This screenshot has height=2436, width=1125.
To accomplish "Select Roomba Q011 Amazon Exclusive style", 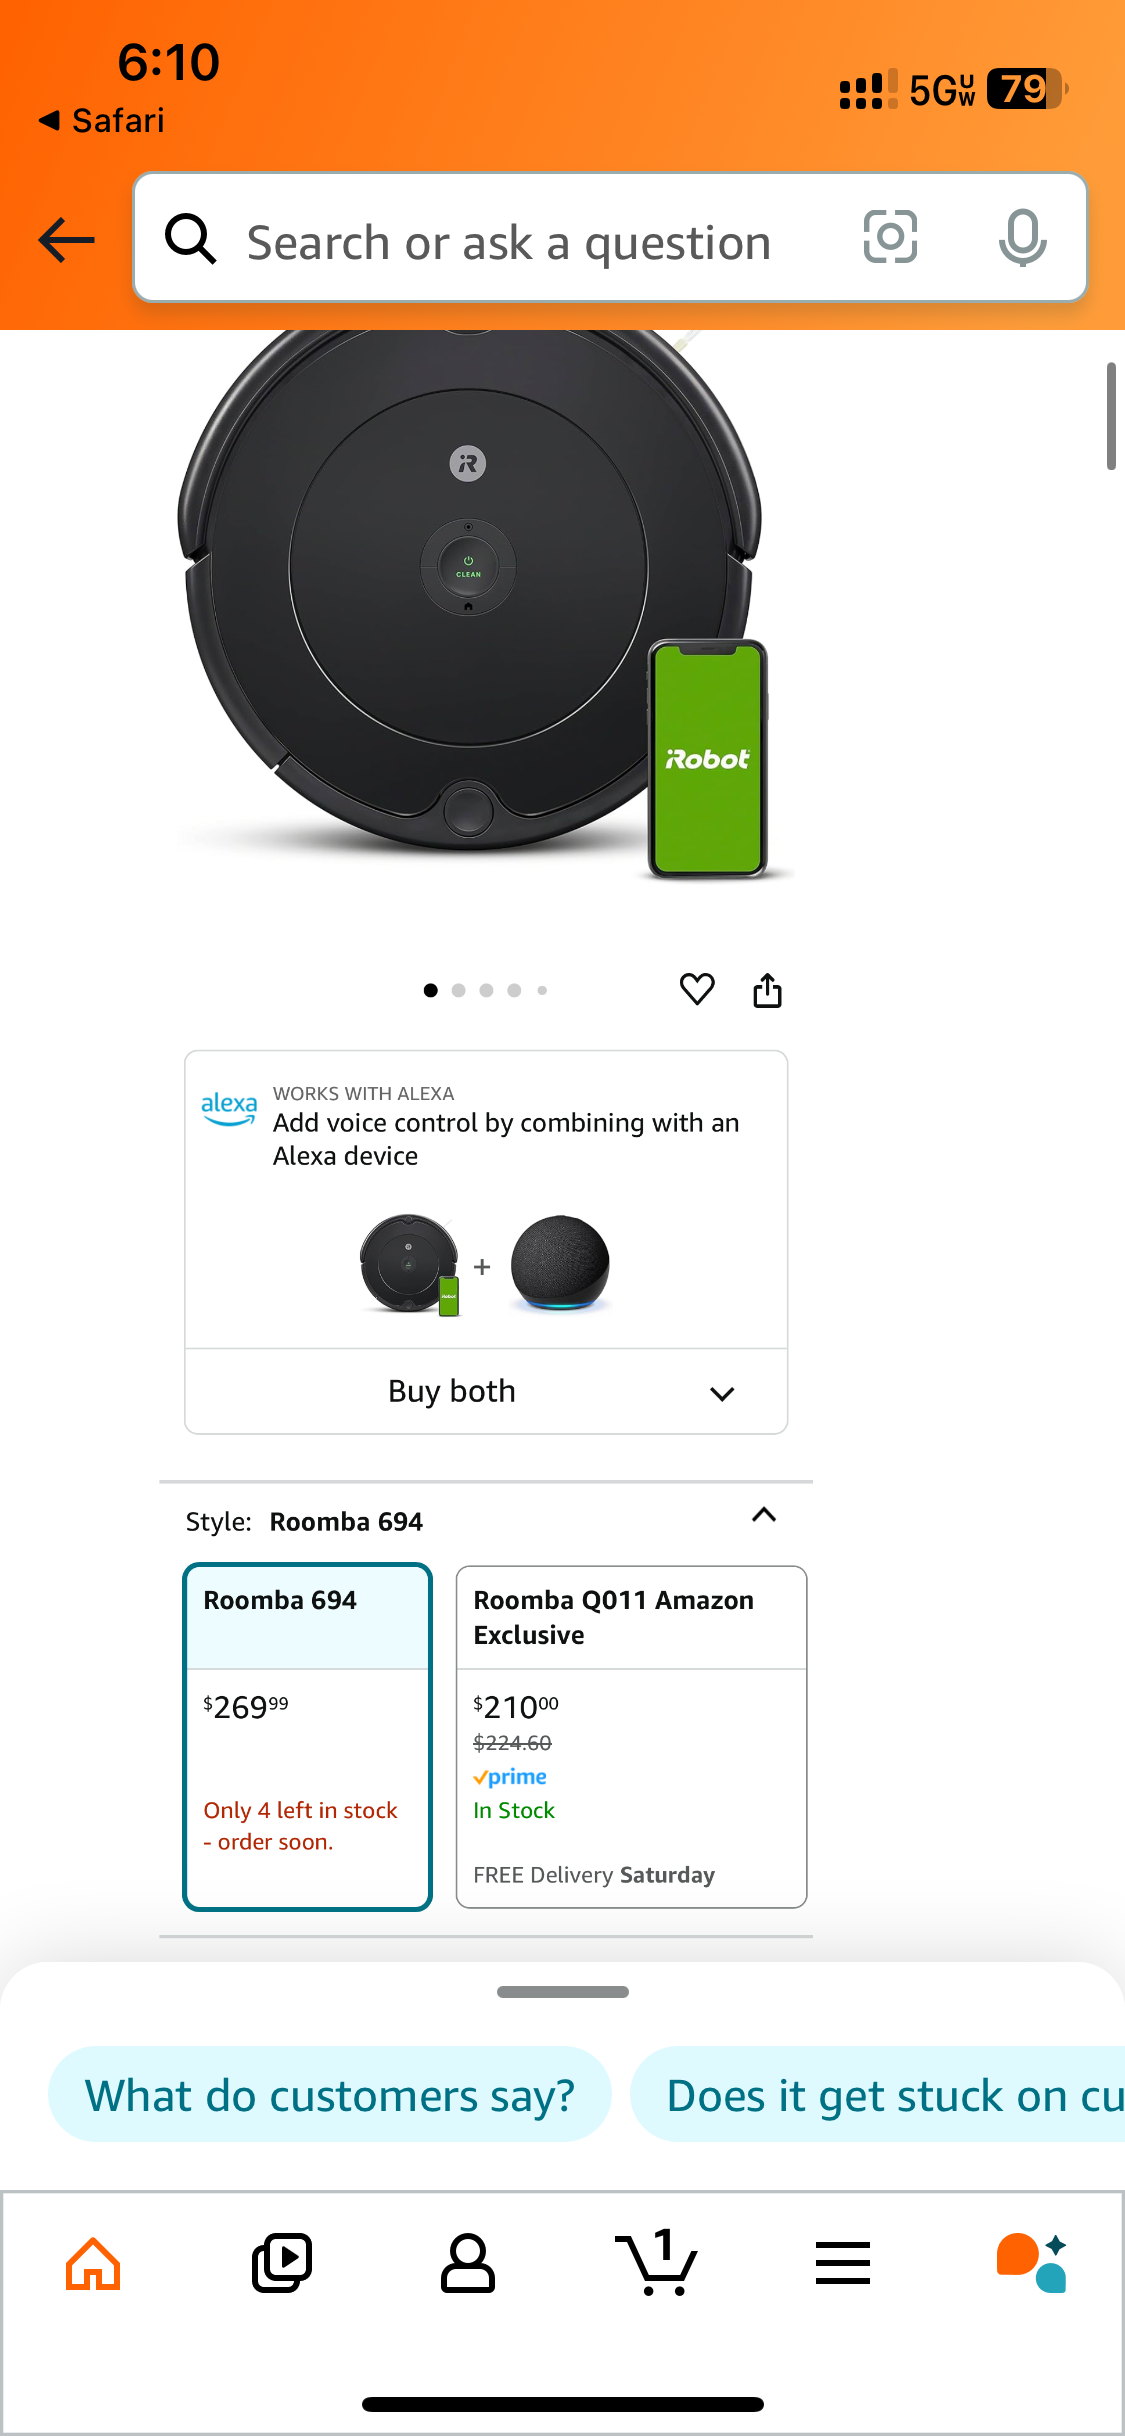I will (632, 1737).
